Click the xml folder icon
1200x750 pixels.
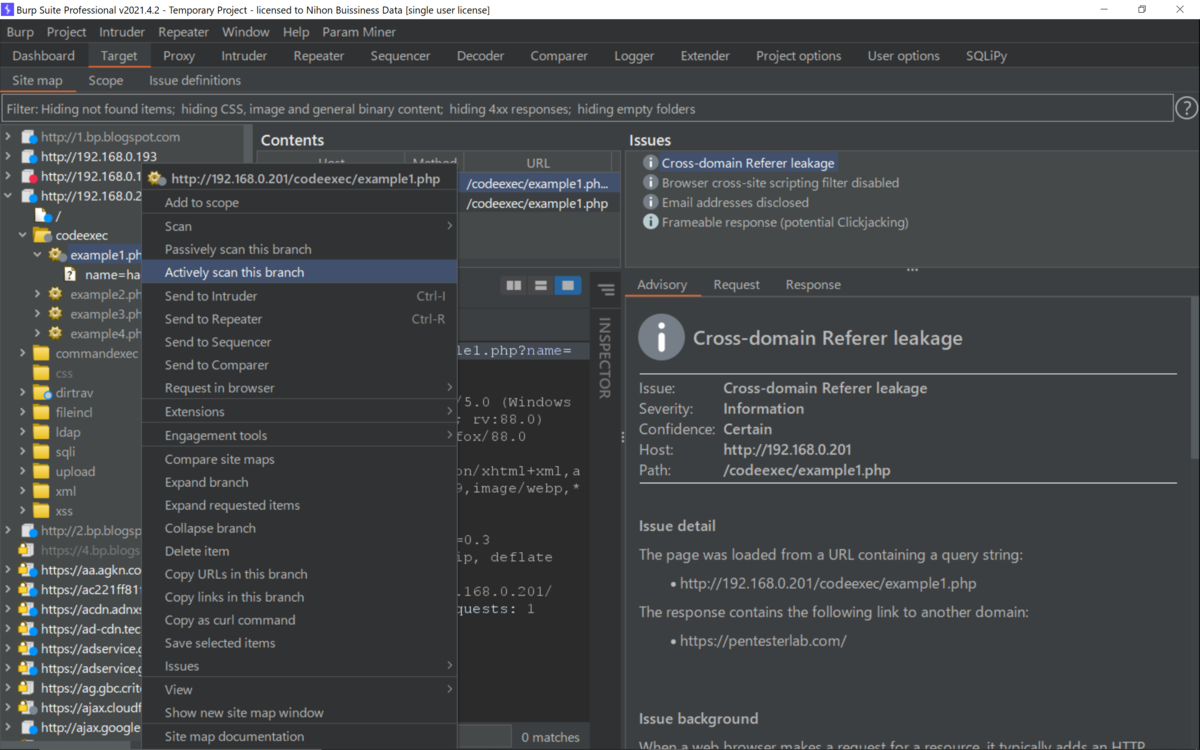(x=42, y=491)
